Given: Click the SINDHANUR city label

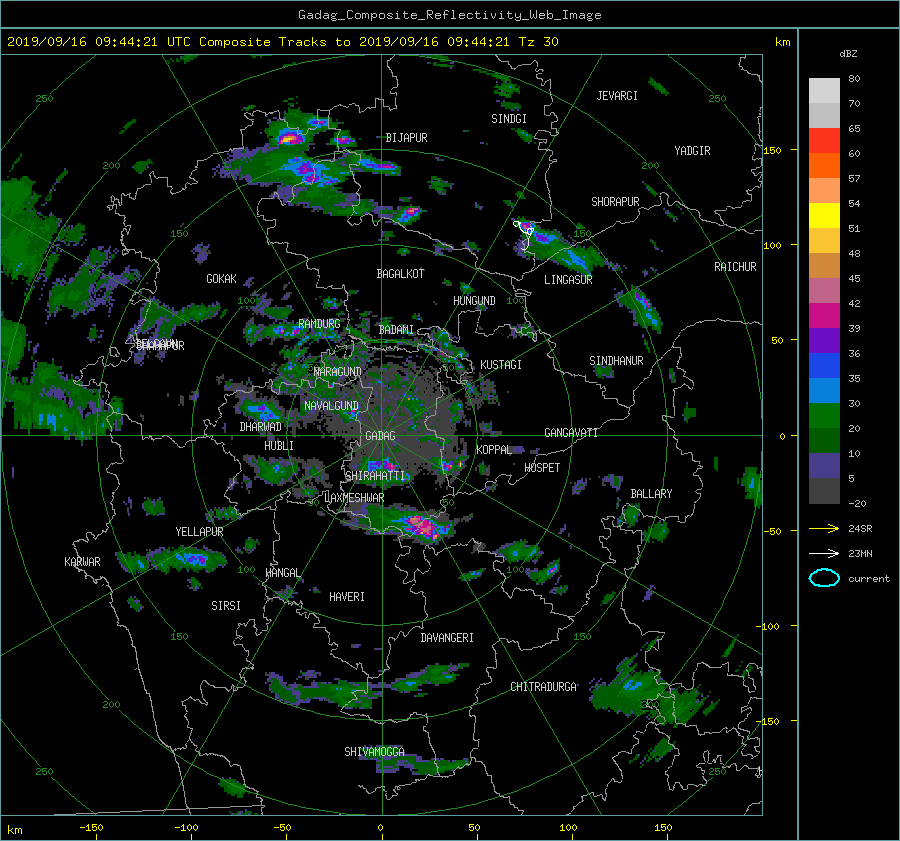Looking at the screenshot, I should (616, 361).
